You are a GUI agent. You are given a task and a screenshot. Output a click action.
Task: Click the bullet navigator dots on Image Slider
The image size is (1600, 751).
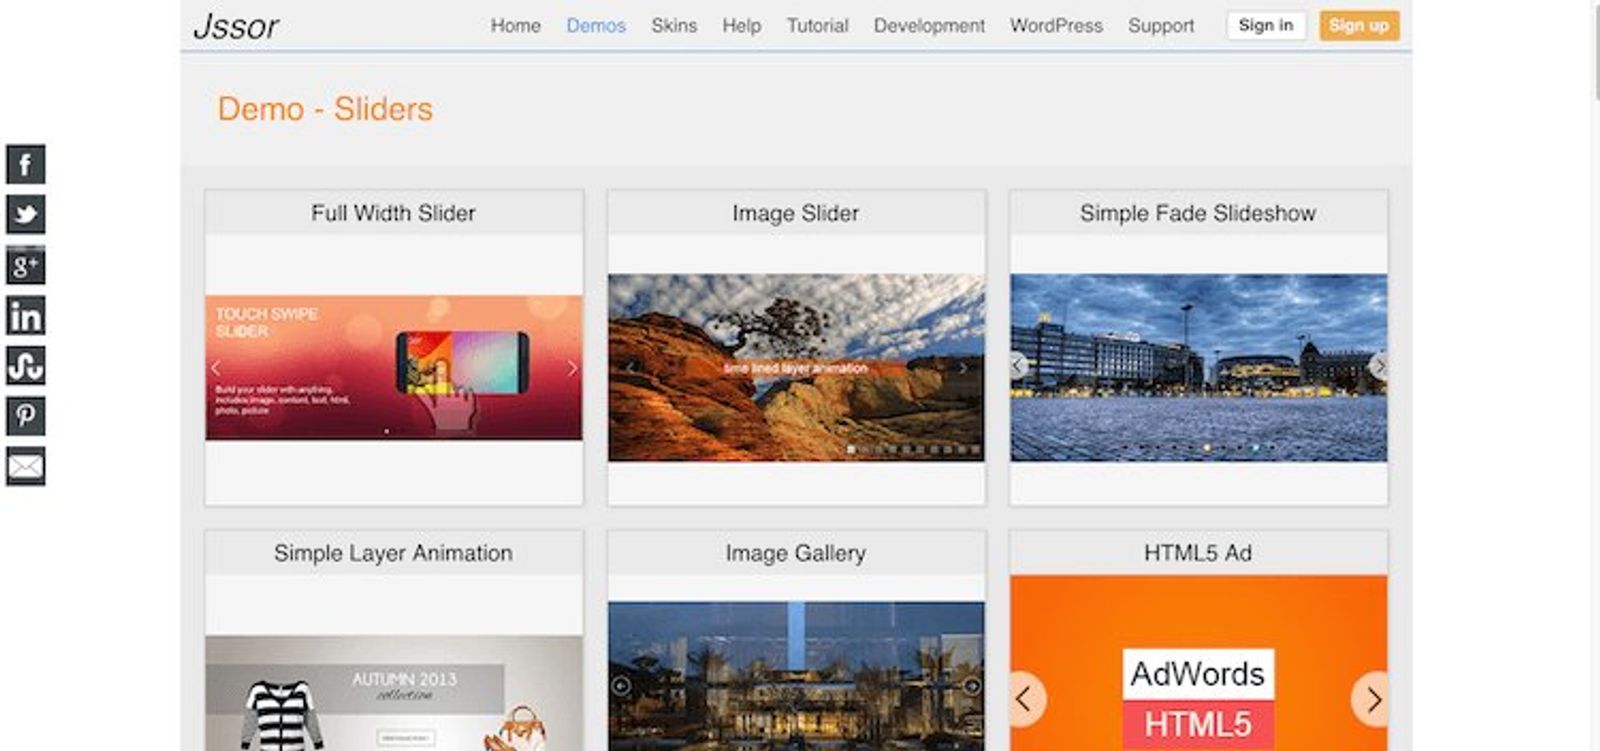tap(913, 450)
